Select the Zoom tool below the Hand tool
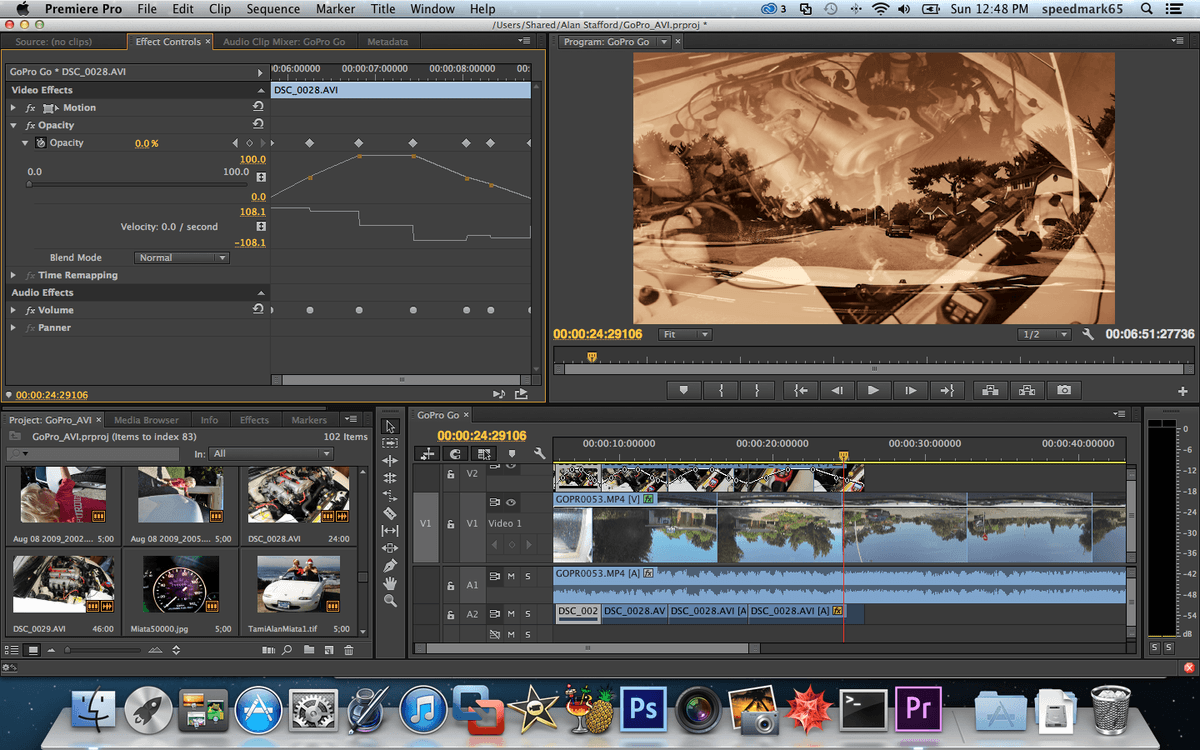Viewport: 1200px width, 750px height. click(x=390, y=597)
